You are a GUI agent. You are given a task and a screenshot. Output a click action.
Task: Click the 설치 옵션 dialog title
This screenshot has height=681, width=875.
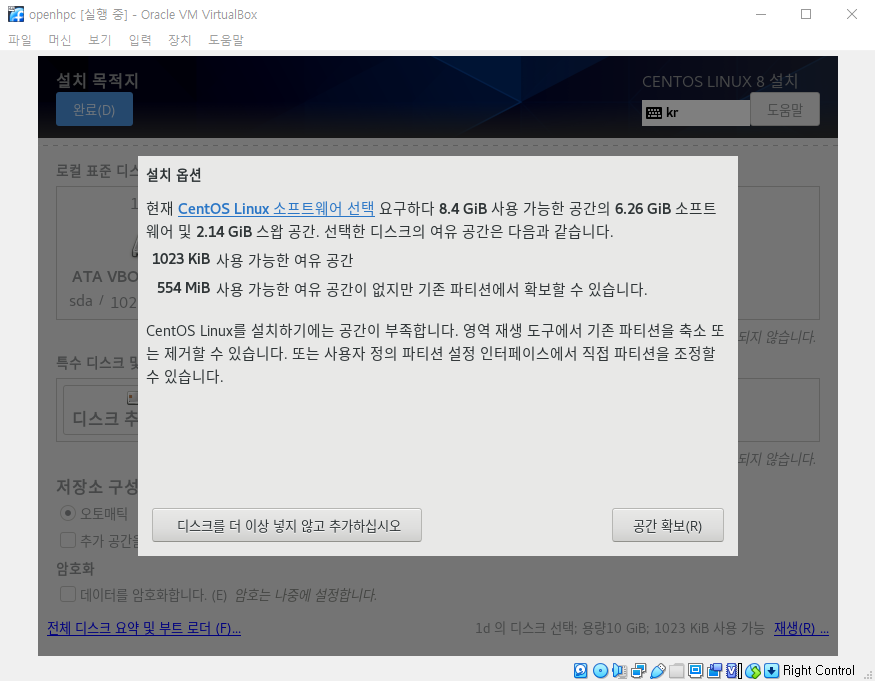[x=174, y=175]
